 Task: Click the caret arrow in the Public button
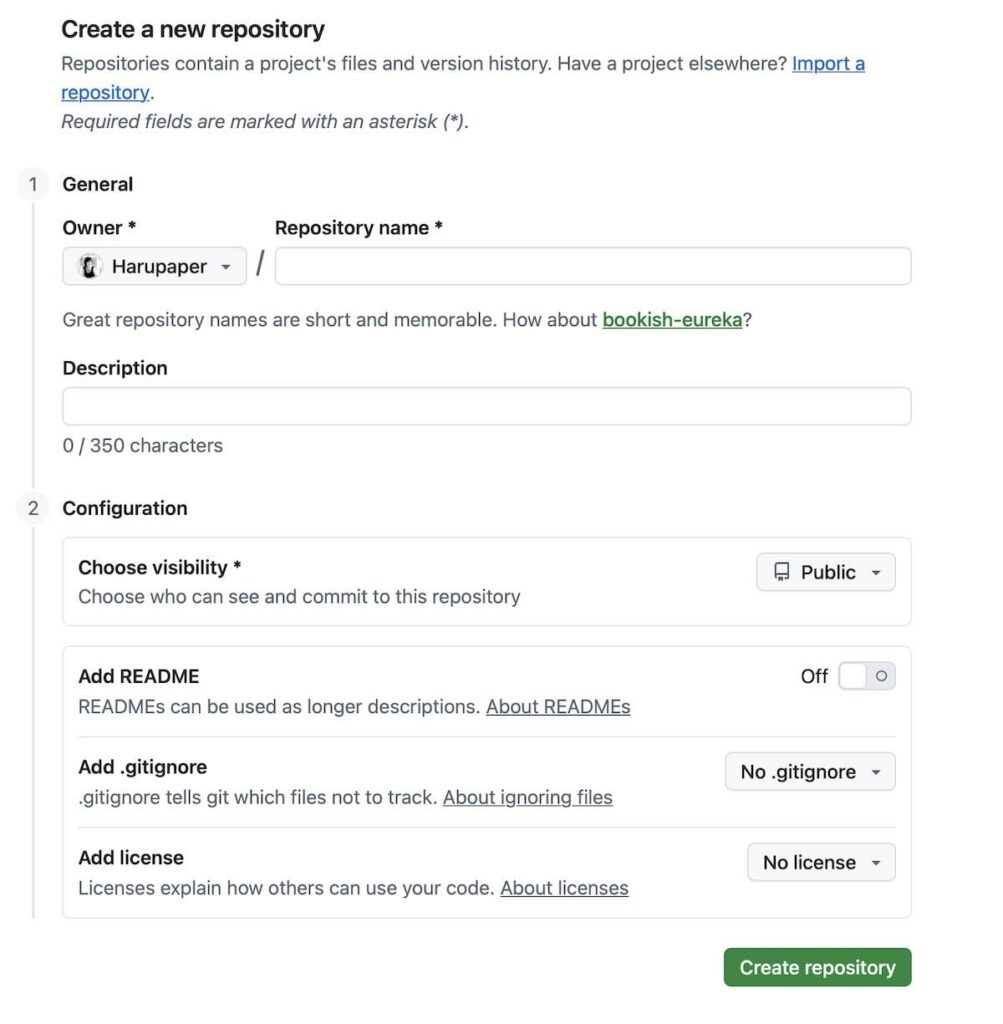[876, 573]
